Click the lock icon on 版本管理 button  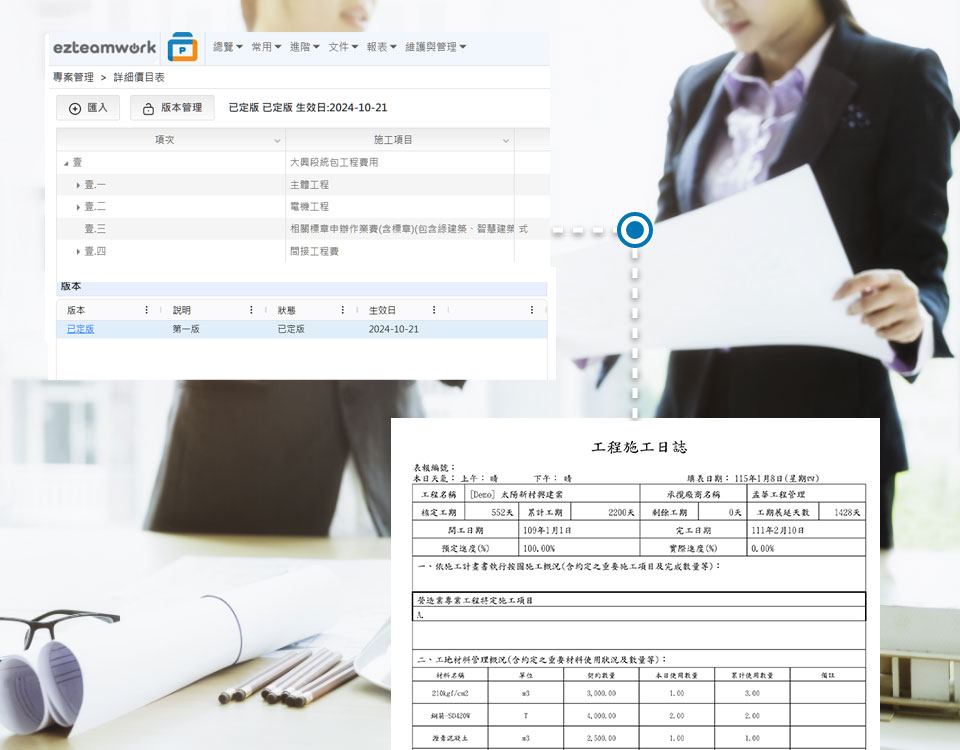148,107
